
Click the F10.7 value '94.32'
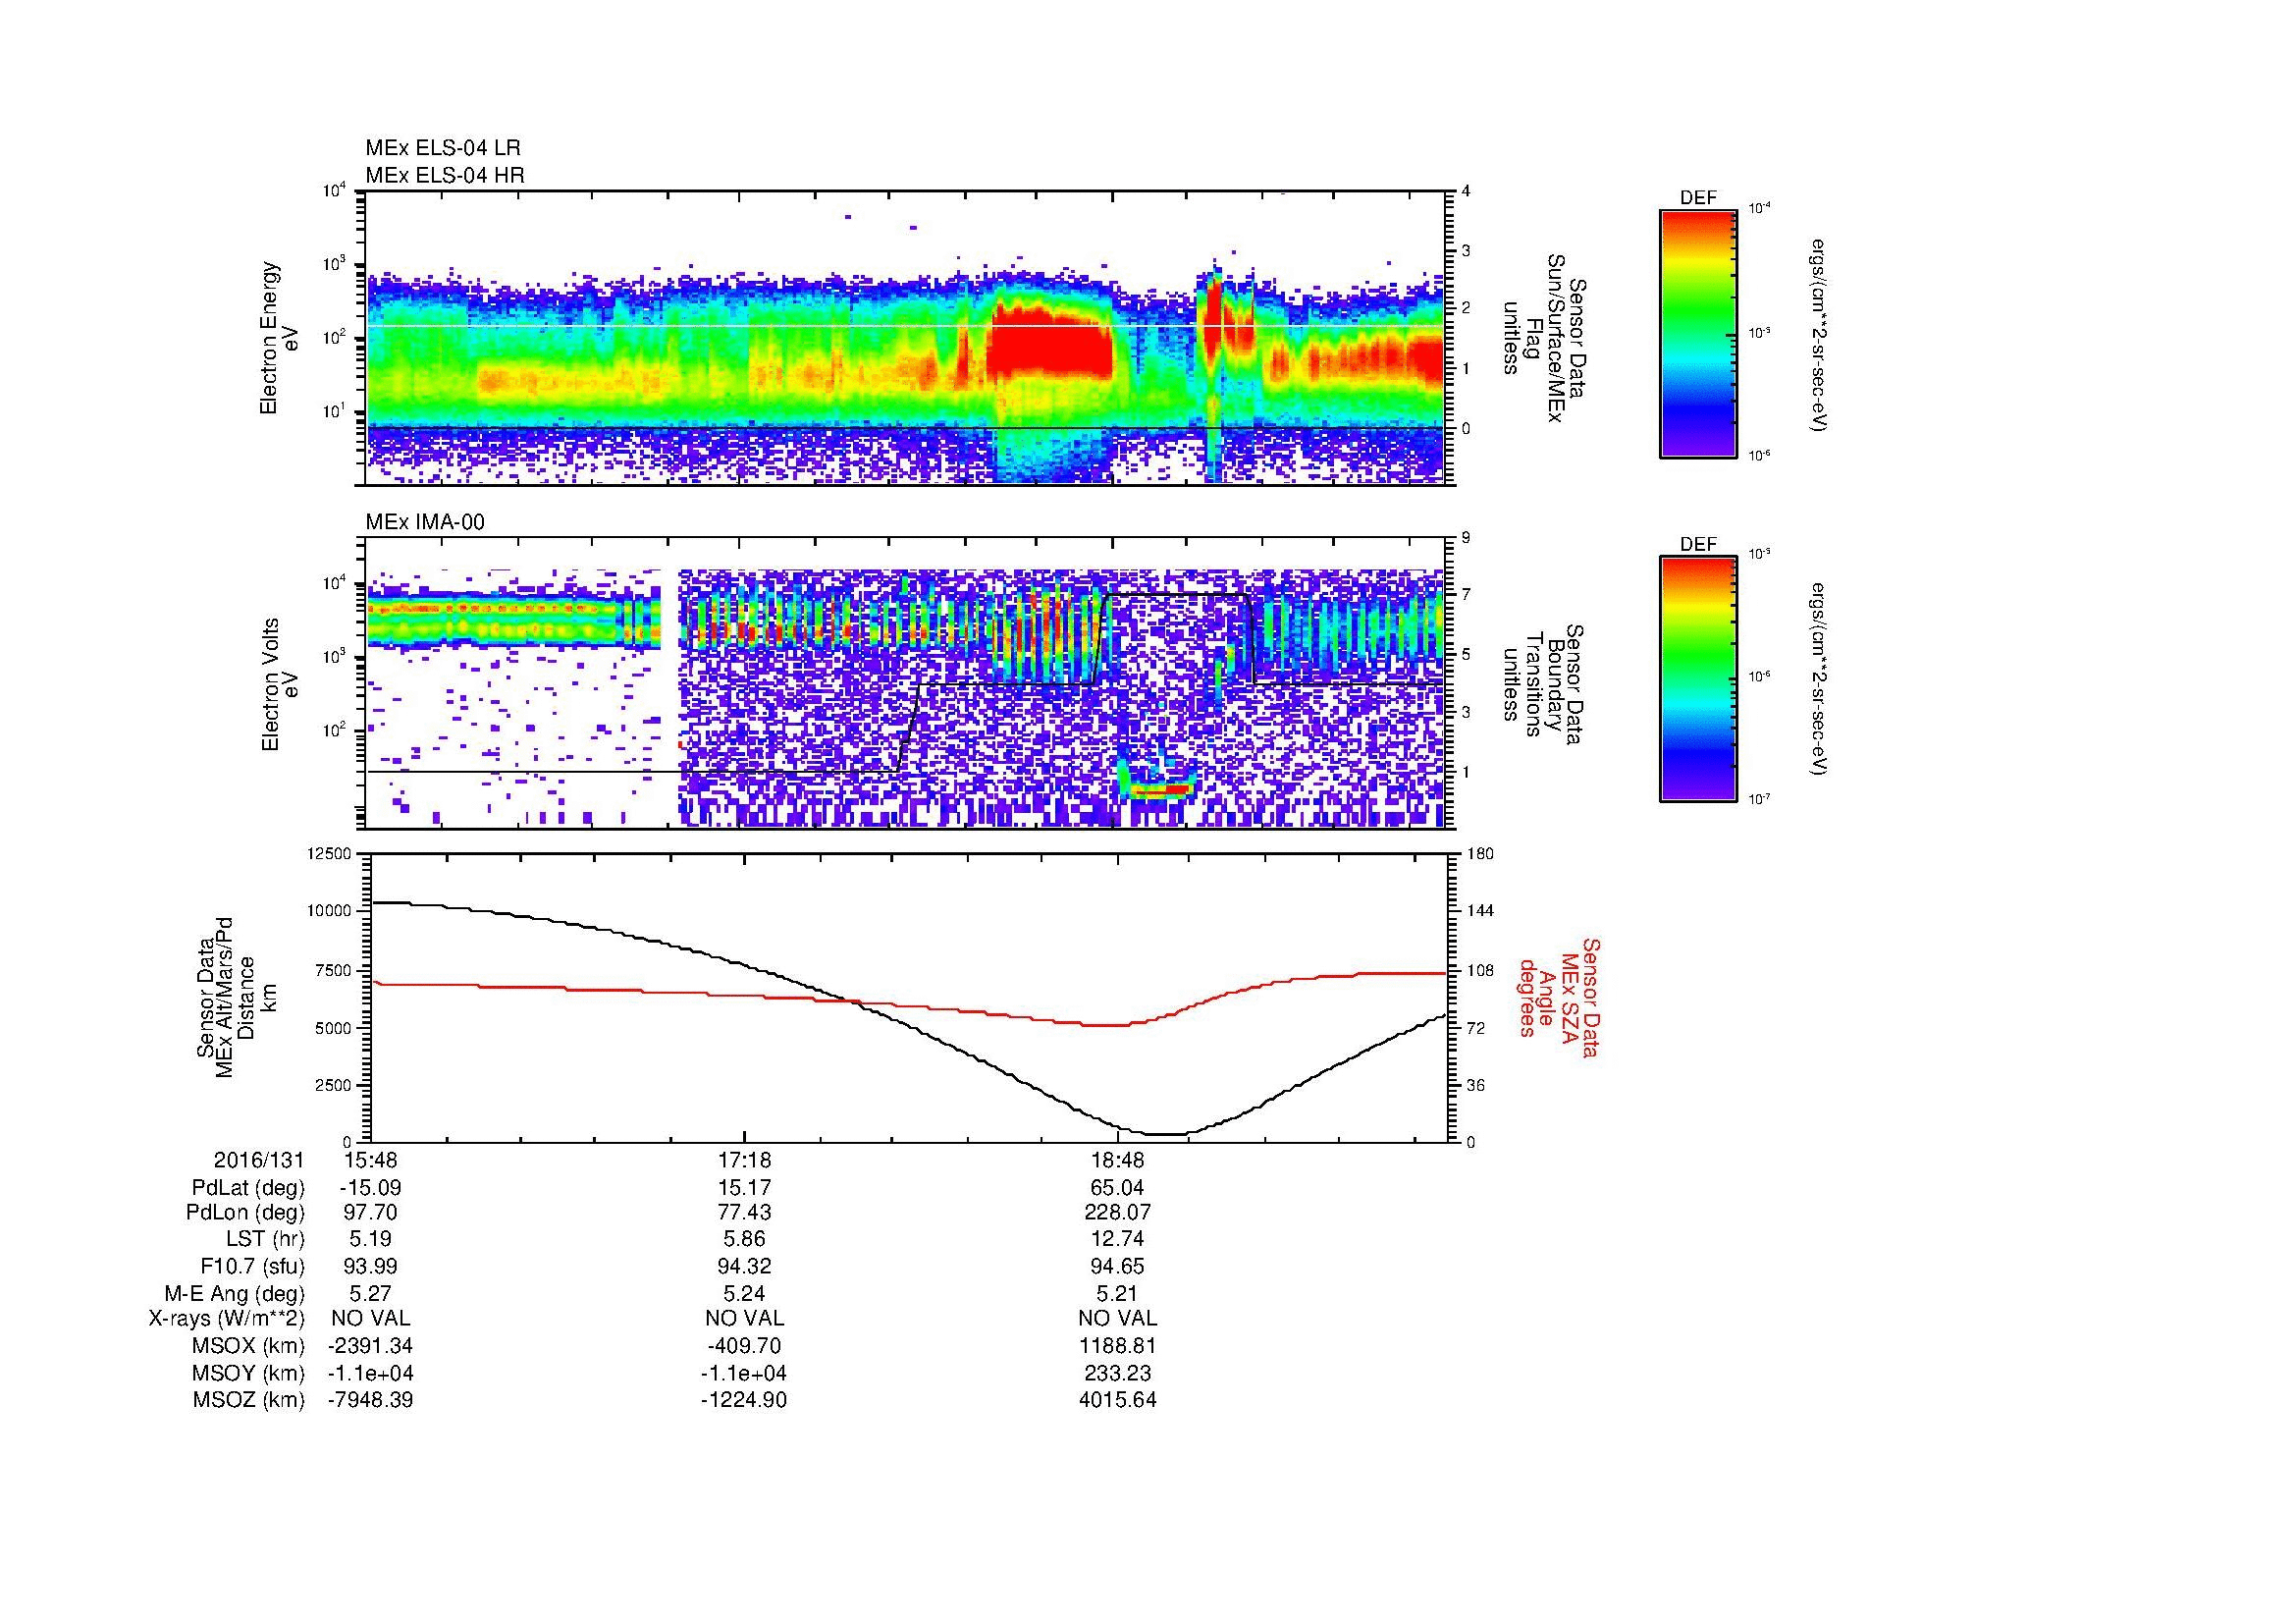[744, 1267]
